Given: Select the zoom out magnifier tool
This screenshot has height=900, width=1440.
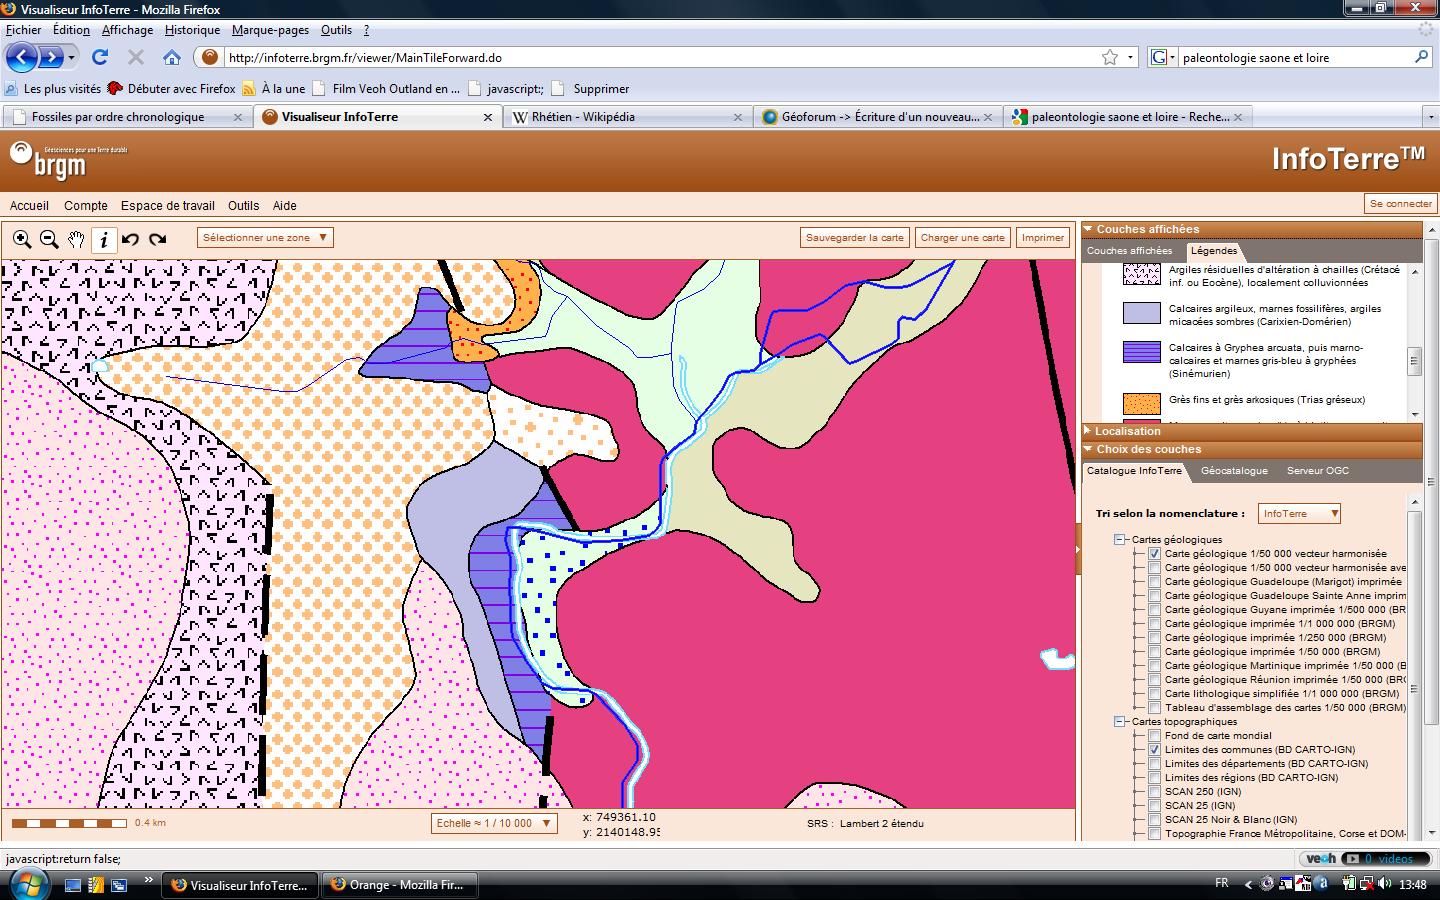Looking at the screenshot, I should point(49,239).
